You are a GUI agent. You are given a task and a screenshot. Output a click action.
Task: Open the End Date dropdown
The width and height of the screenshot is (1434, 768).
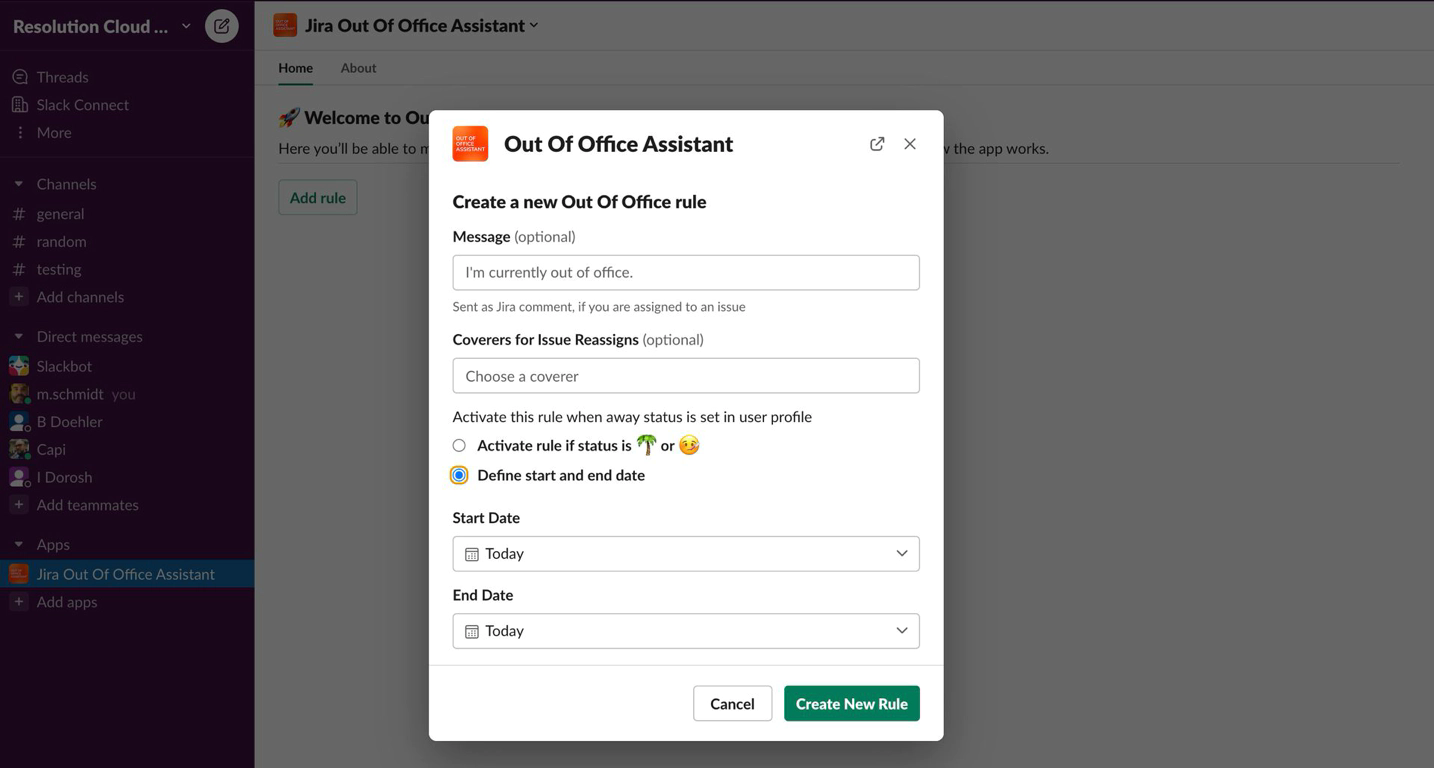pos(686,631)
